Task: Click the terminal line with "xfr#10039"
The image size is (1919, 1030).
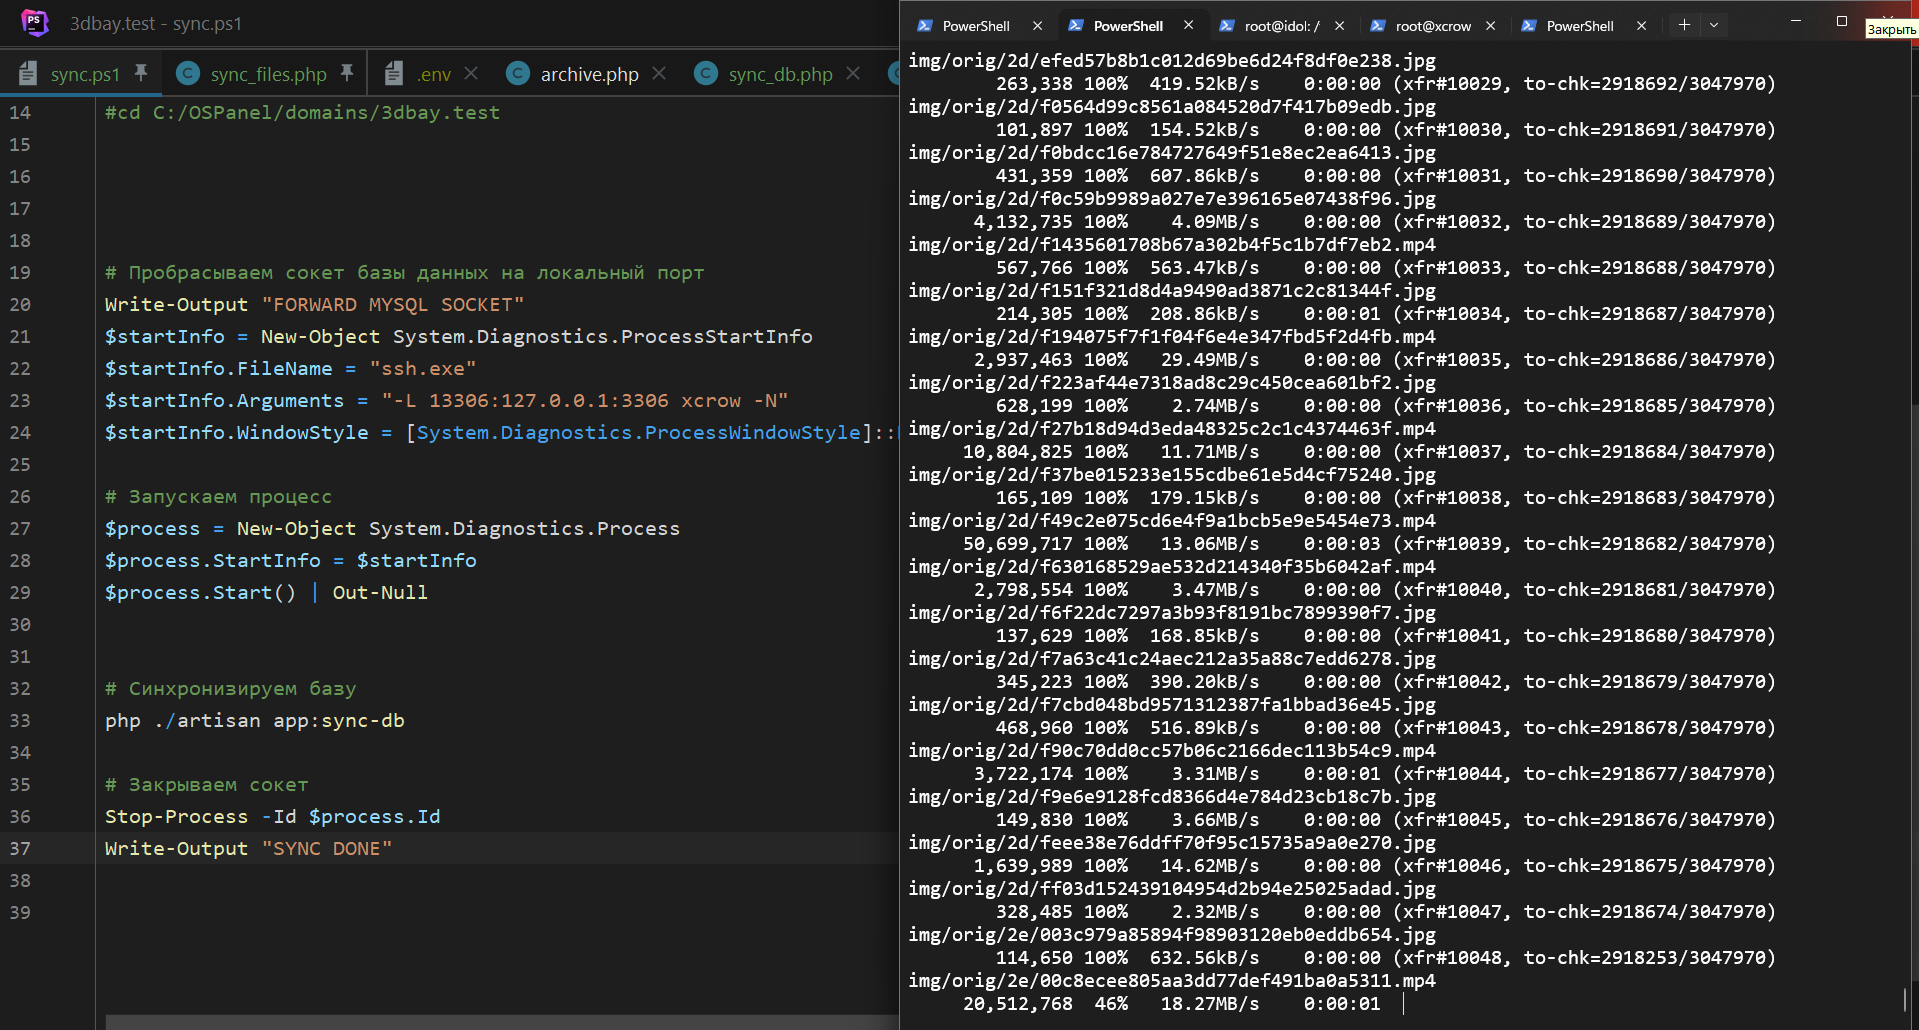Action: tap(1370, 543)
